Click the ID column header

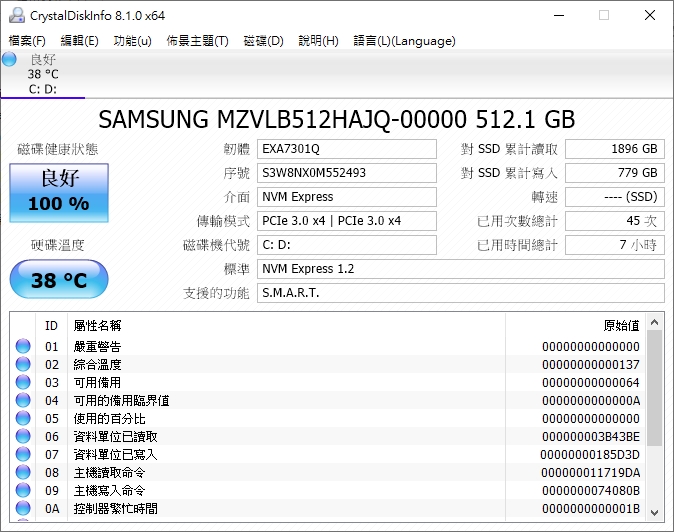51,326
